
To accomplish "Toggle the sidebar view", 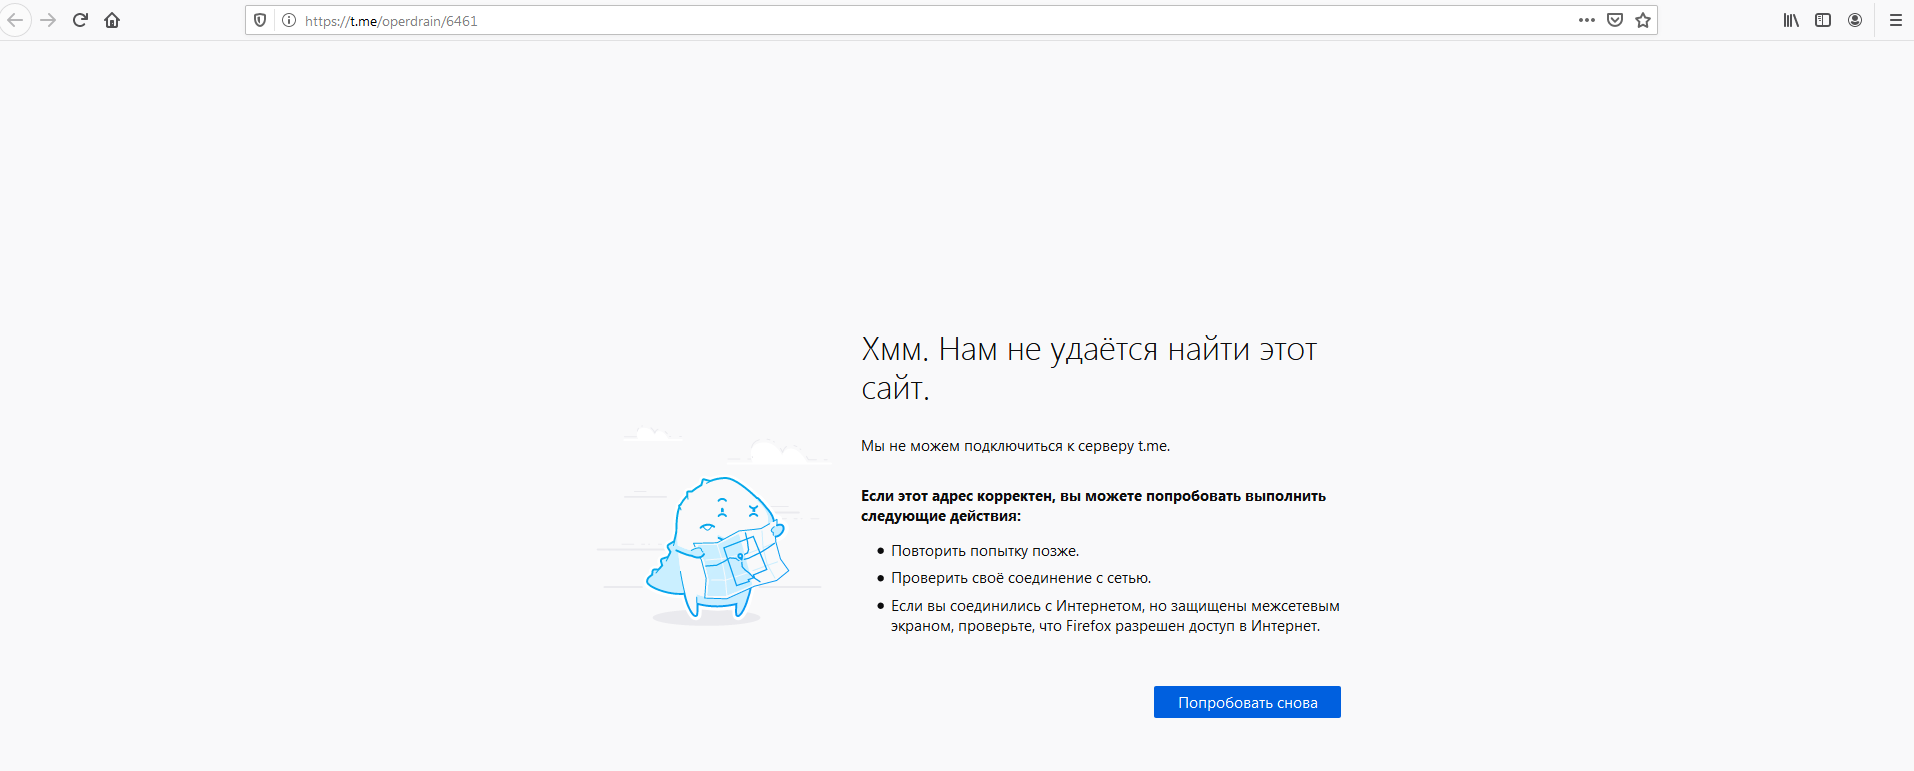I will pos(1823,20).
